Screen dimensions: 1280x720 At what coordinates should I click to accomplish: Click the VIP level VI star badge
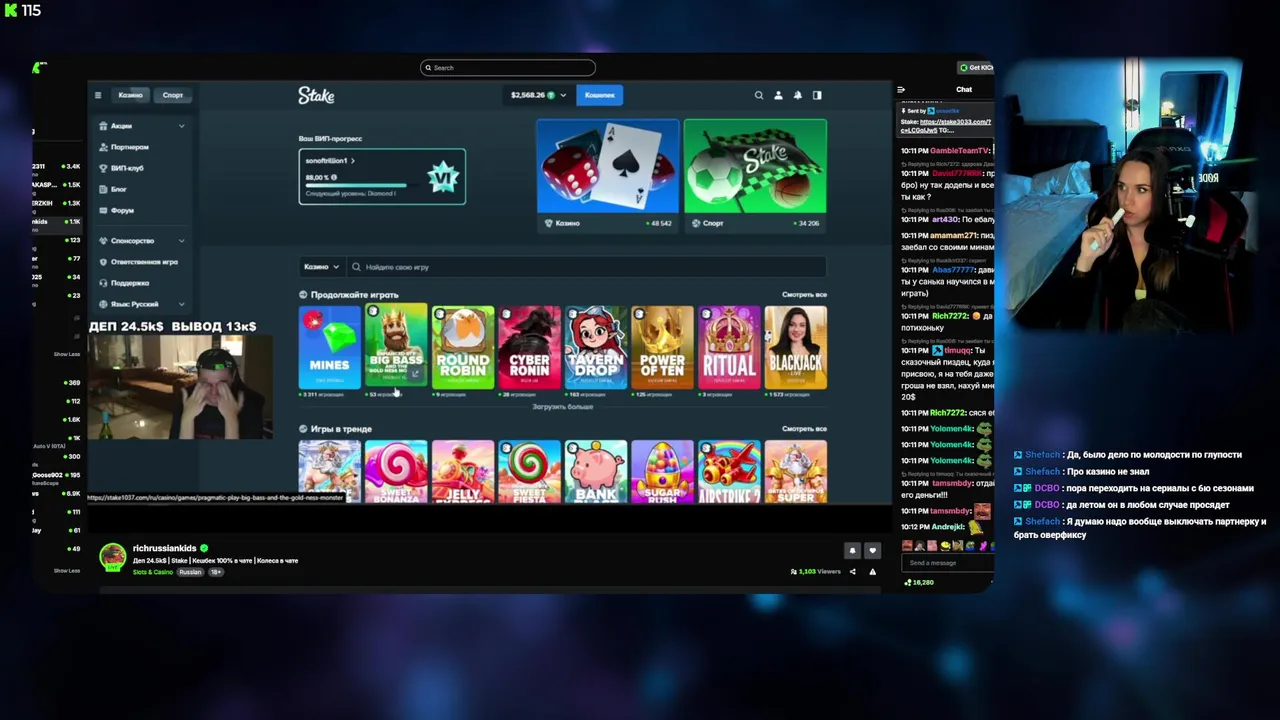[442, 178]
